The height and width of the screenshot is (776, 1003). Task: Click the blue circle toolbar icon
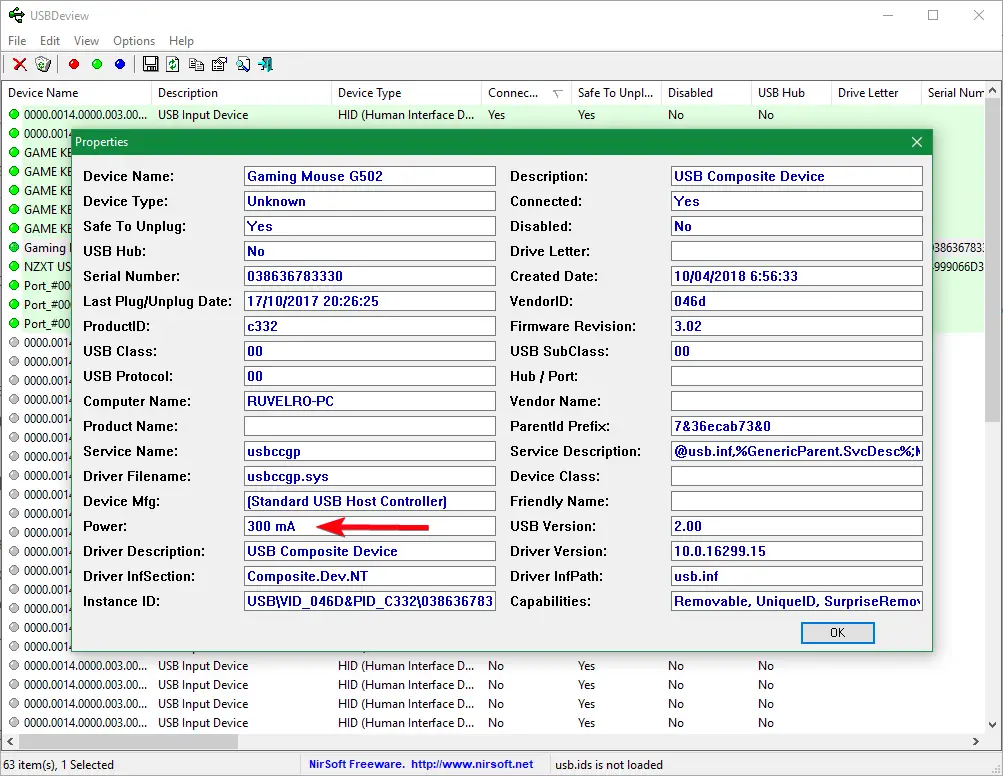pyautogui.click(x=120, y=65)
